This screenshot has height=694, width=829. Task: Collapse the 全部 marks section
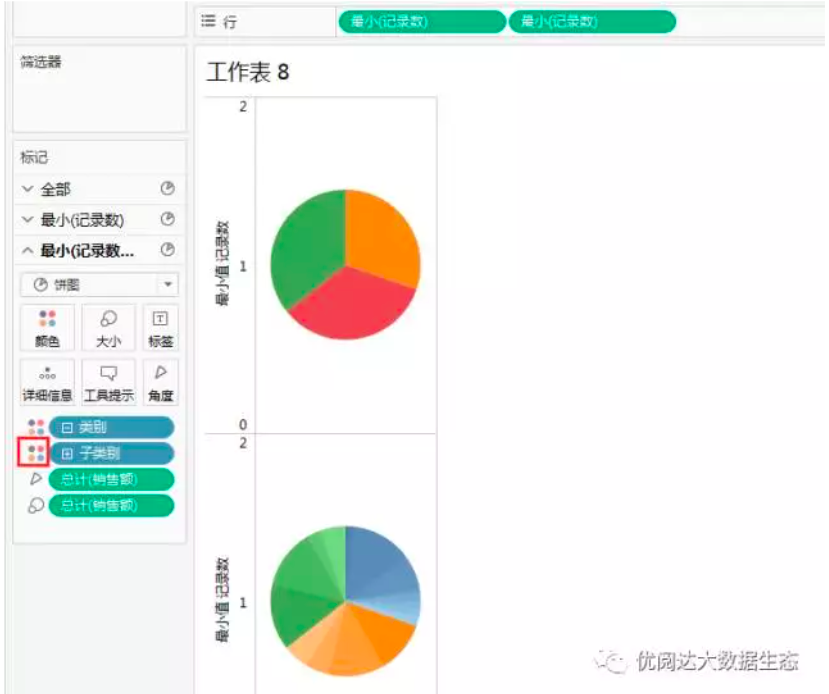pyautogui.click(x=27, y=189)
